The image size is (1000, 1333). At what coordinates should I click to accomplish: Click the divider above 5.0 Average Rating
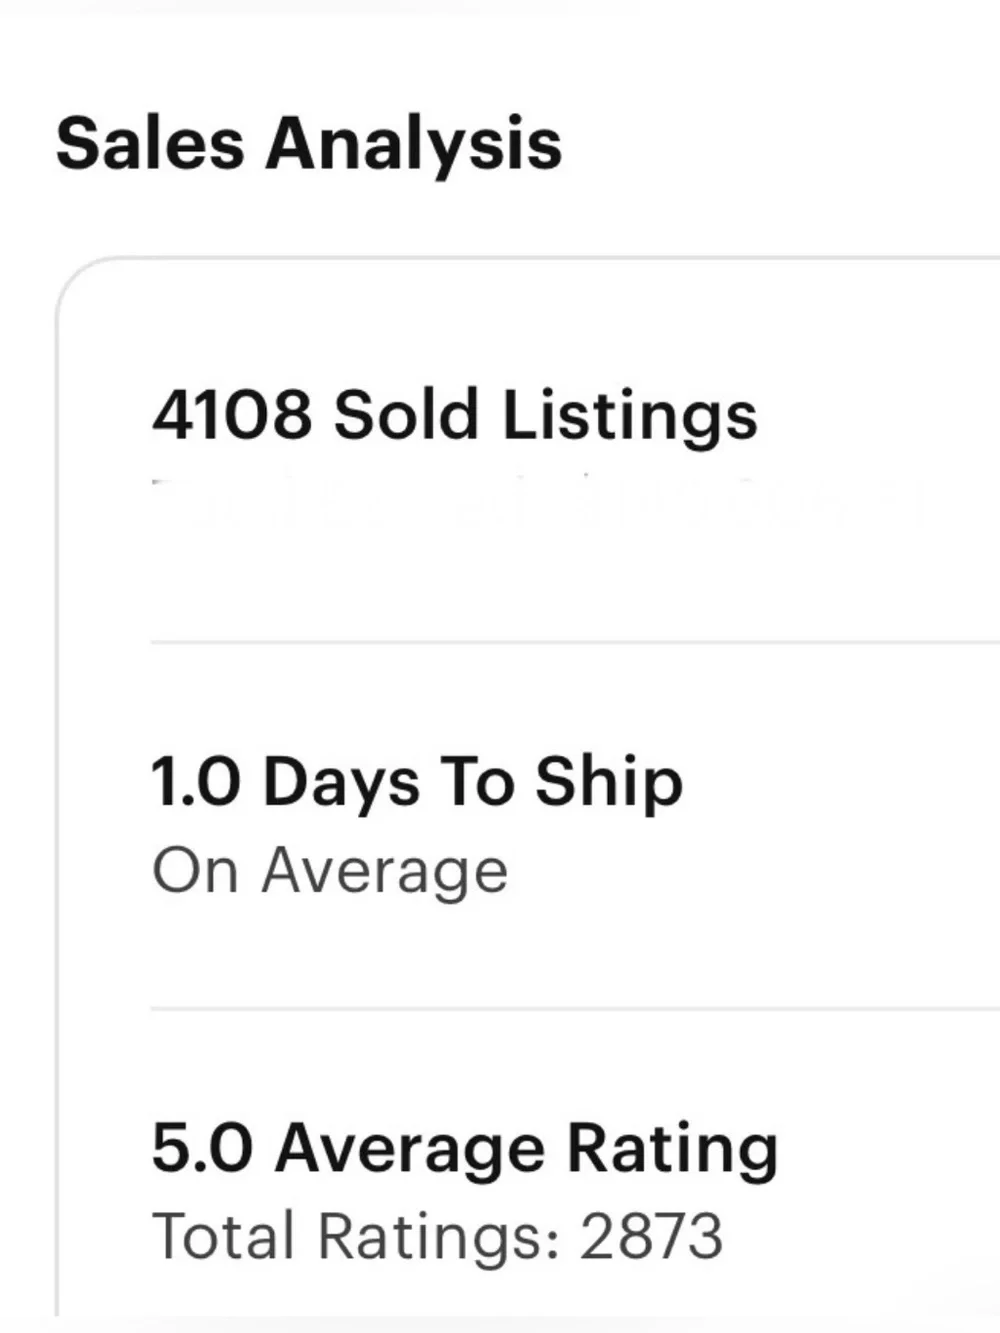575,1009
